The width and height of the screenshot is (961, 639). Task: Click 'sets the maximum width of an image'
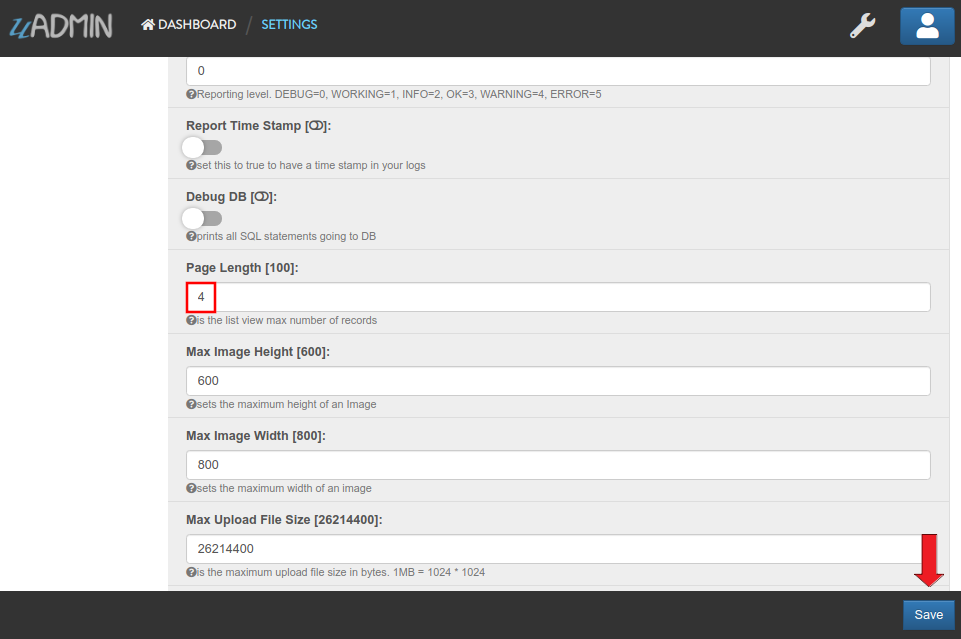click(x=284, y=488)
